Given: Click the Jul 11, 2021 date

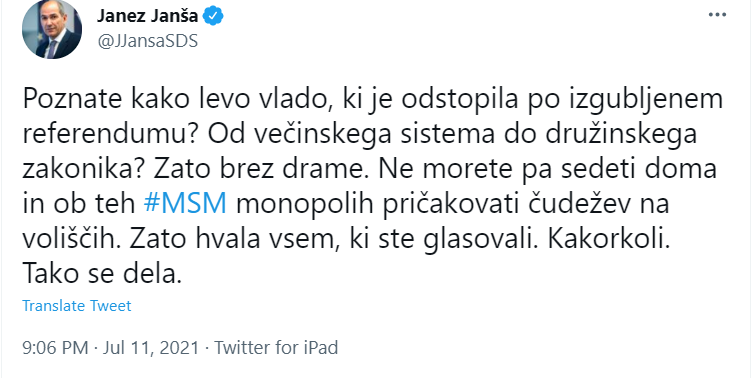Looking at the screenshot, I should tap(151, 347).
